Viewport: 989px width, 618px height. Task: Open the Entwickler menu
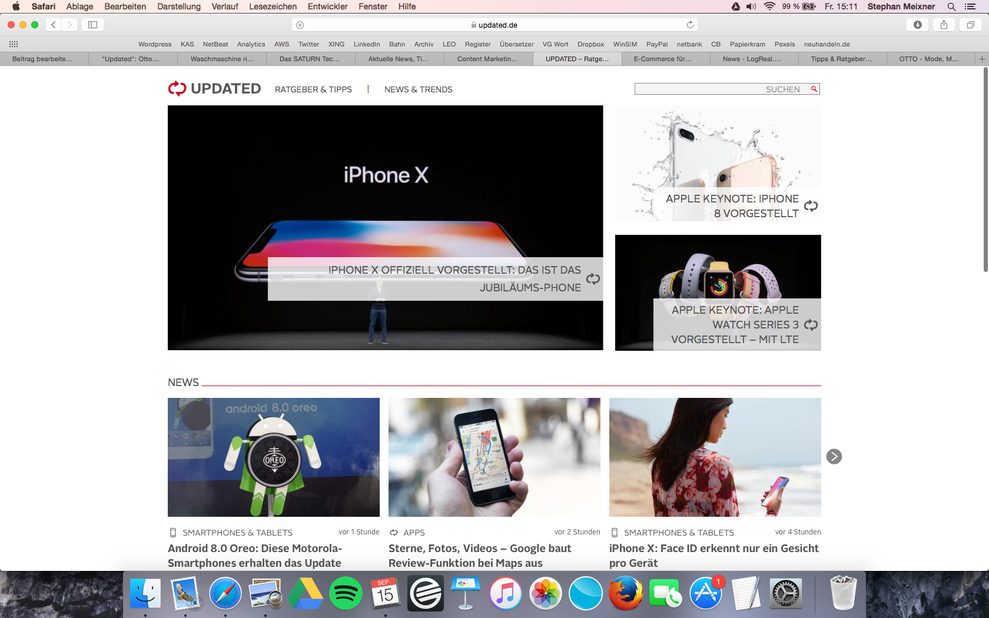(327, 6)
